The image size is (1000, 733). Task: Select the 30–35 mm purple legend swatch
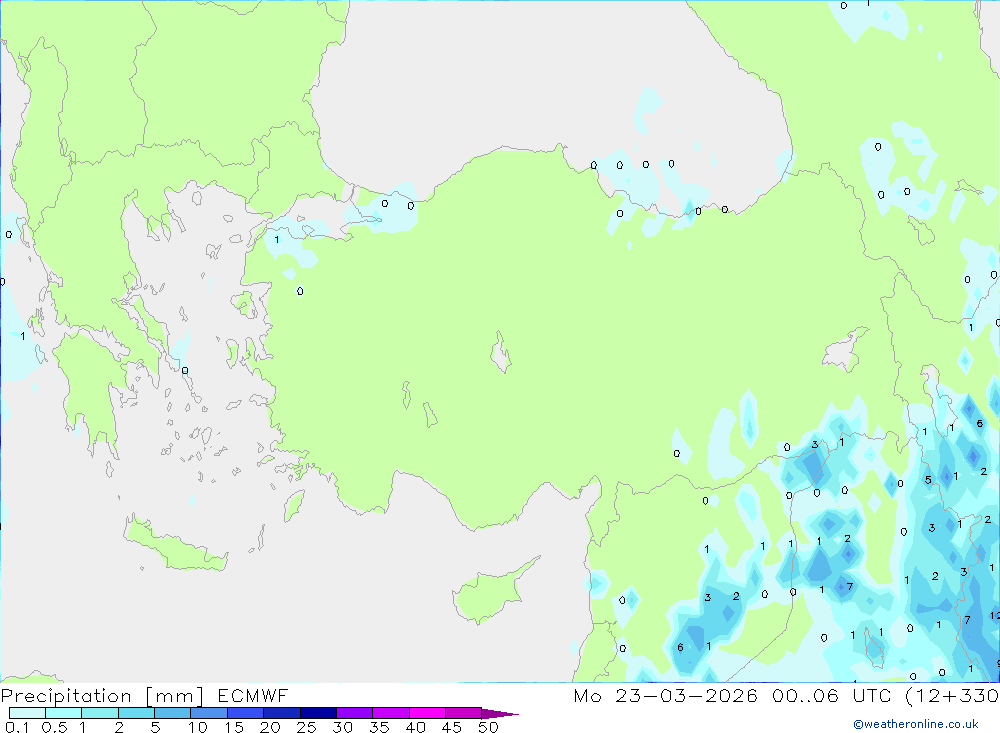click(x=354, y=713)
